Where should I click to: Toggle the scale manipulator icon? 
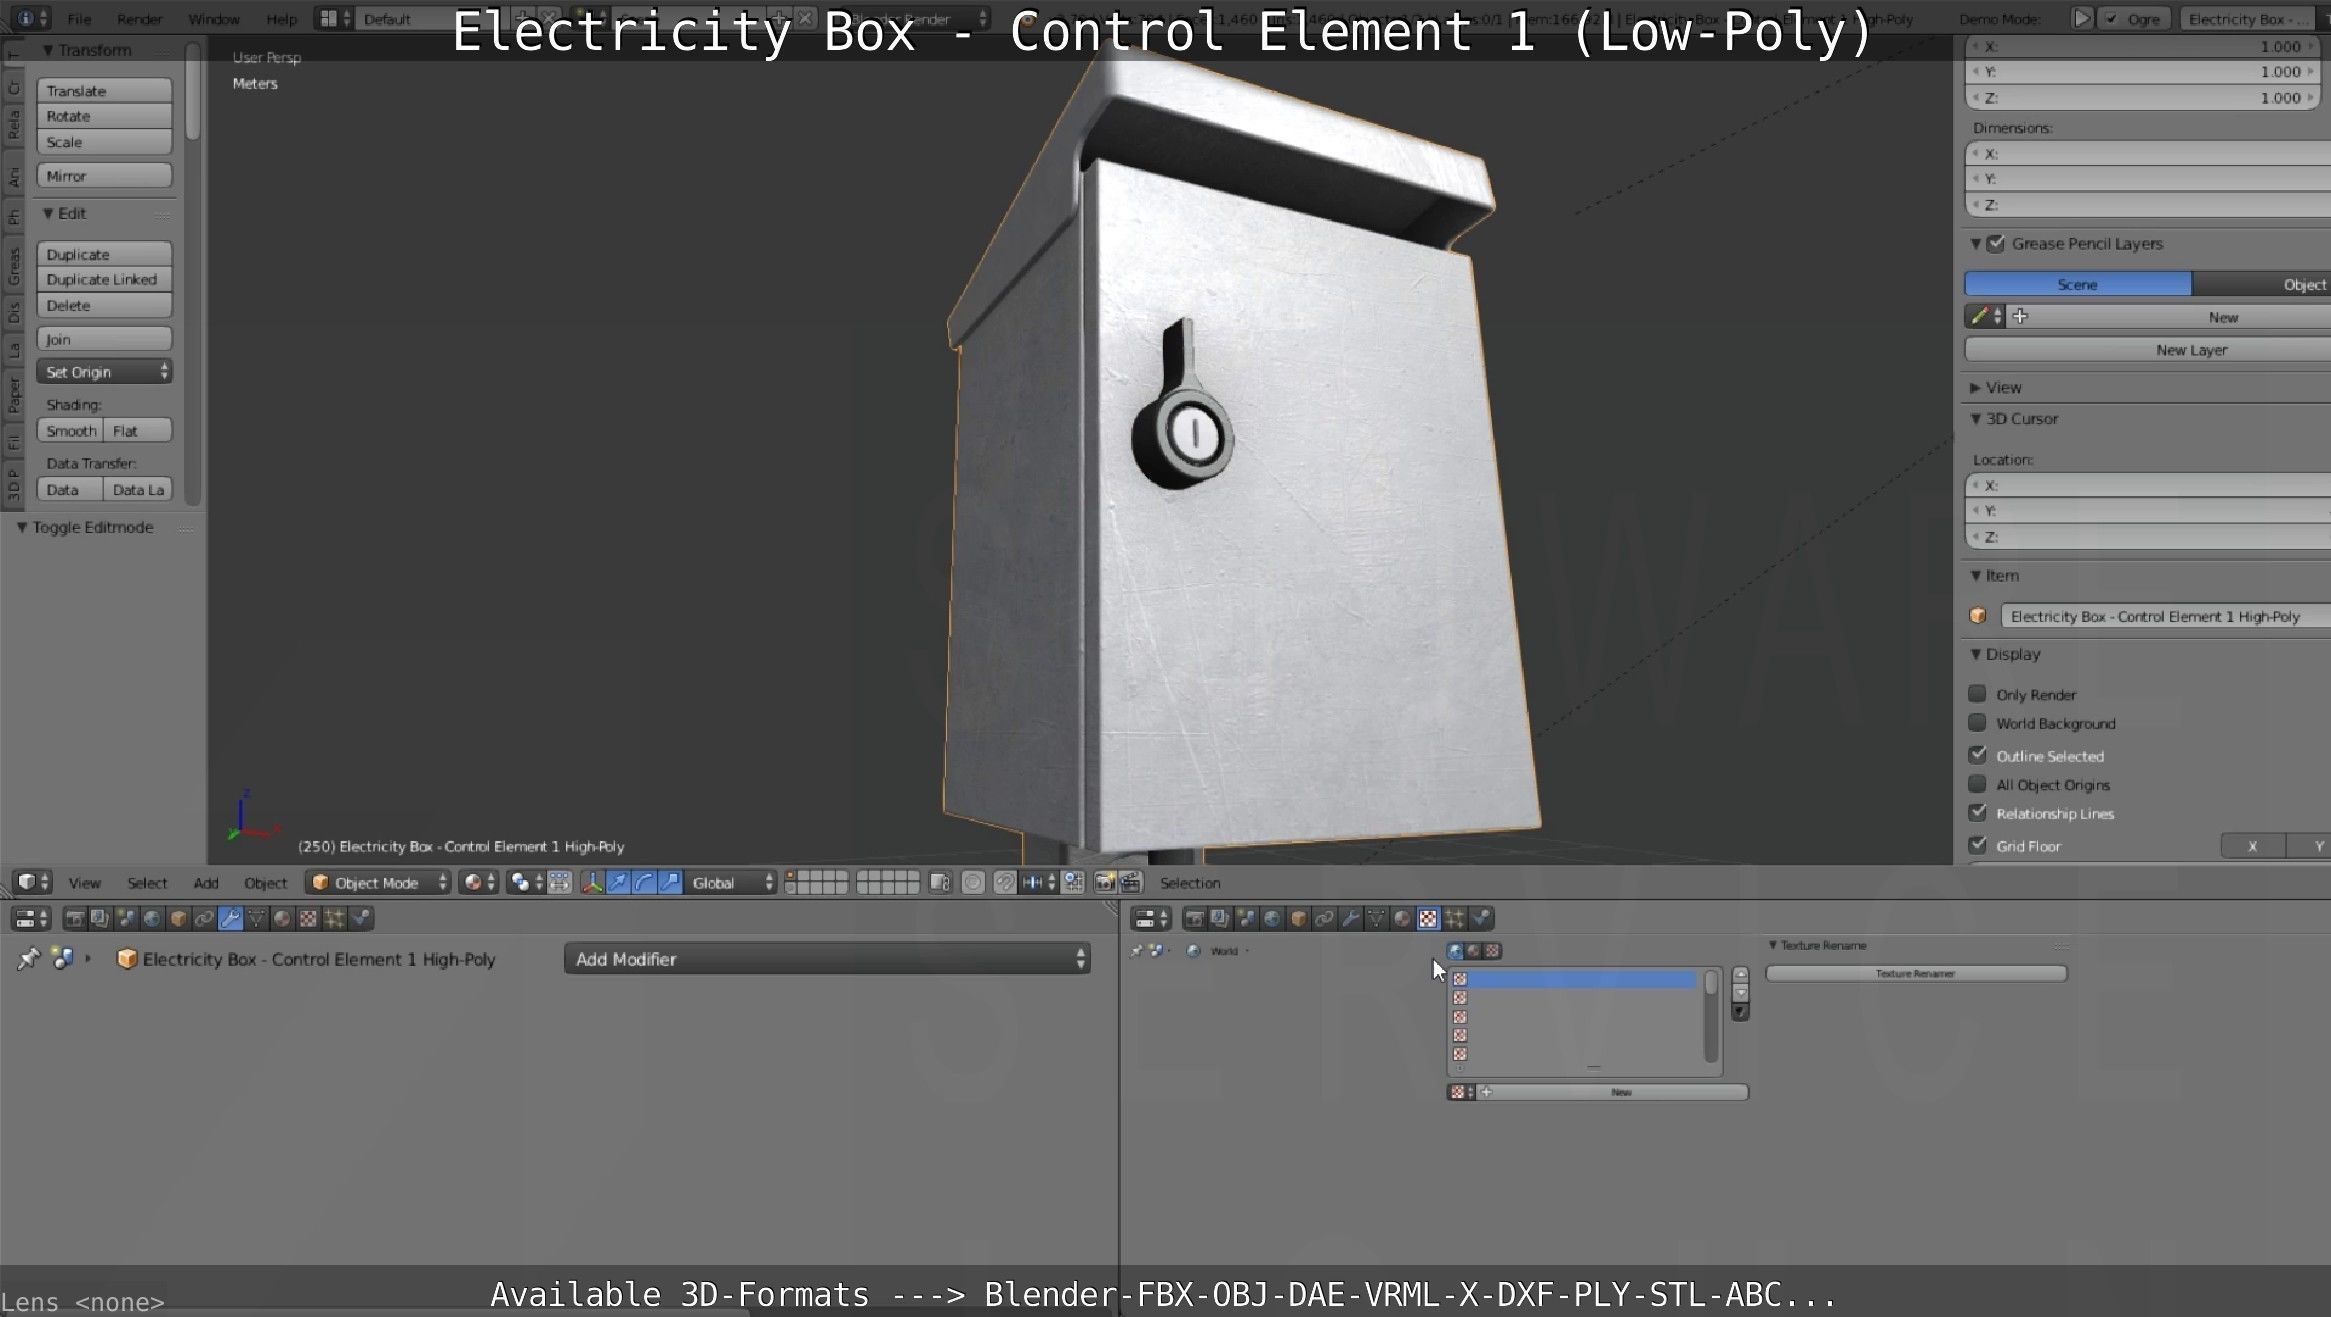[x=670, y=882]
